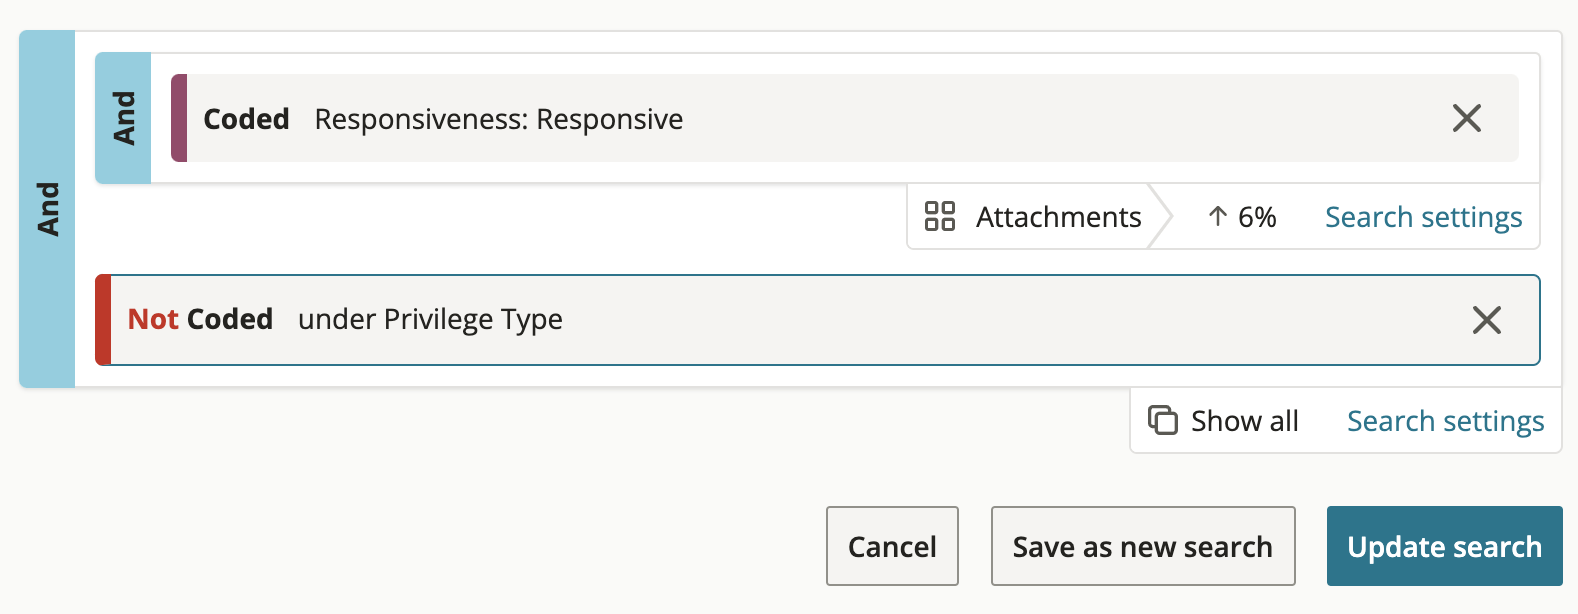Screen dimensions: 1578x614
Task: Click Save as new search
Action: point(1143,546)
